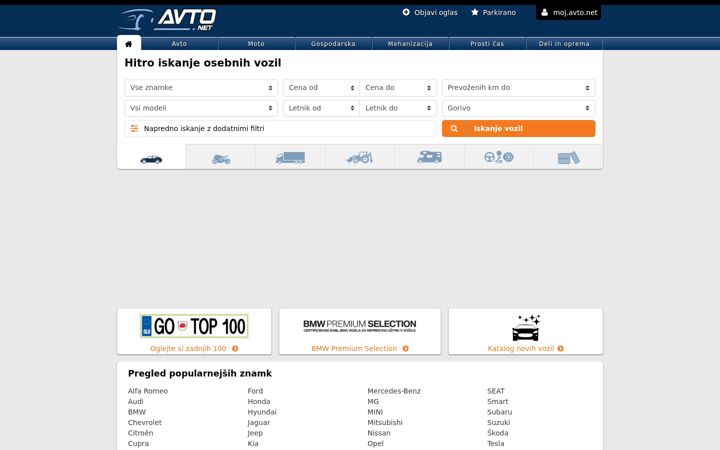The height and width of the screenshot is (450, 720).
Task: Open the Citroën brand link
Action: 141,433
